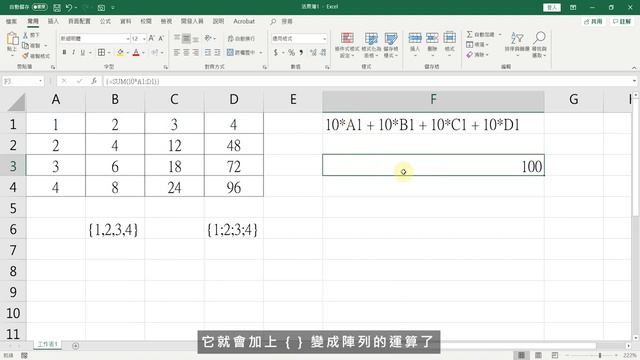The width and height of the screenshot is (640, 360).
Task: Open Format as Table gallery
Action: 371,45
